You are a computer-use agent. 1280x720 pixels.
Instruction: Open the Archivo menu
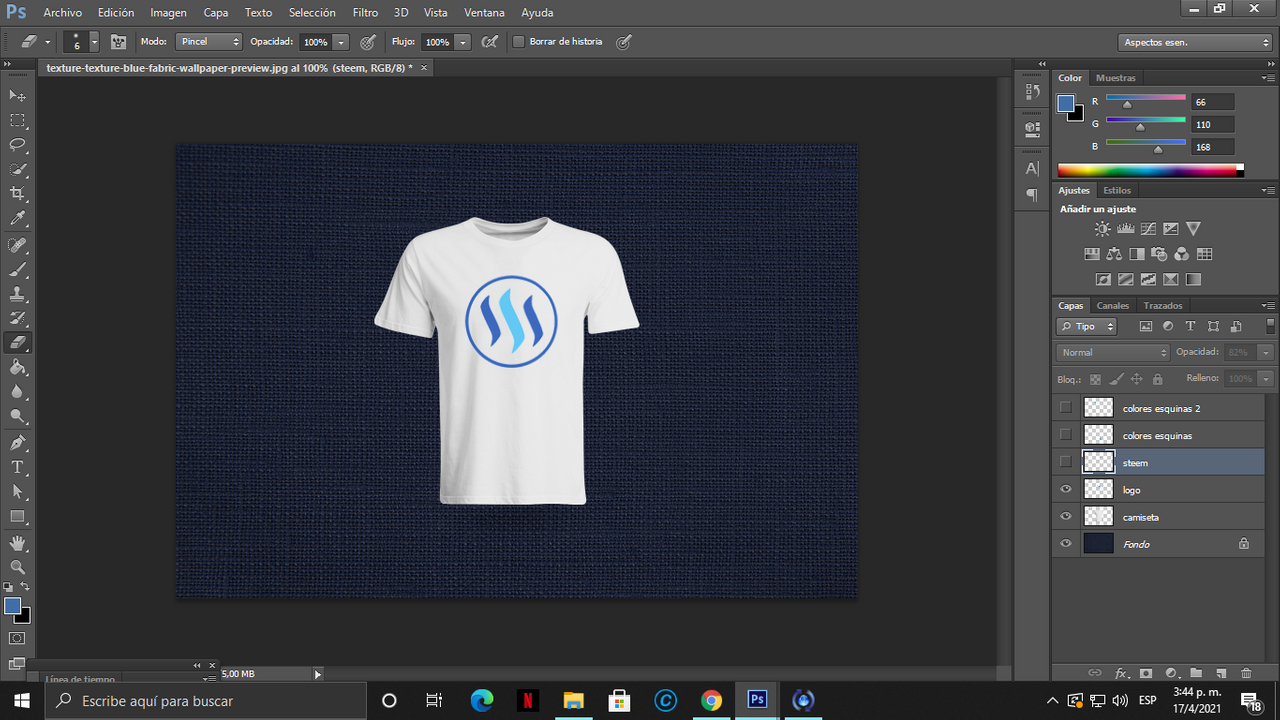63,13
